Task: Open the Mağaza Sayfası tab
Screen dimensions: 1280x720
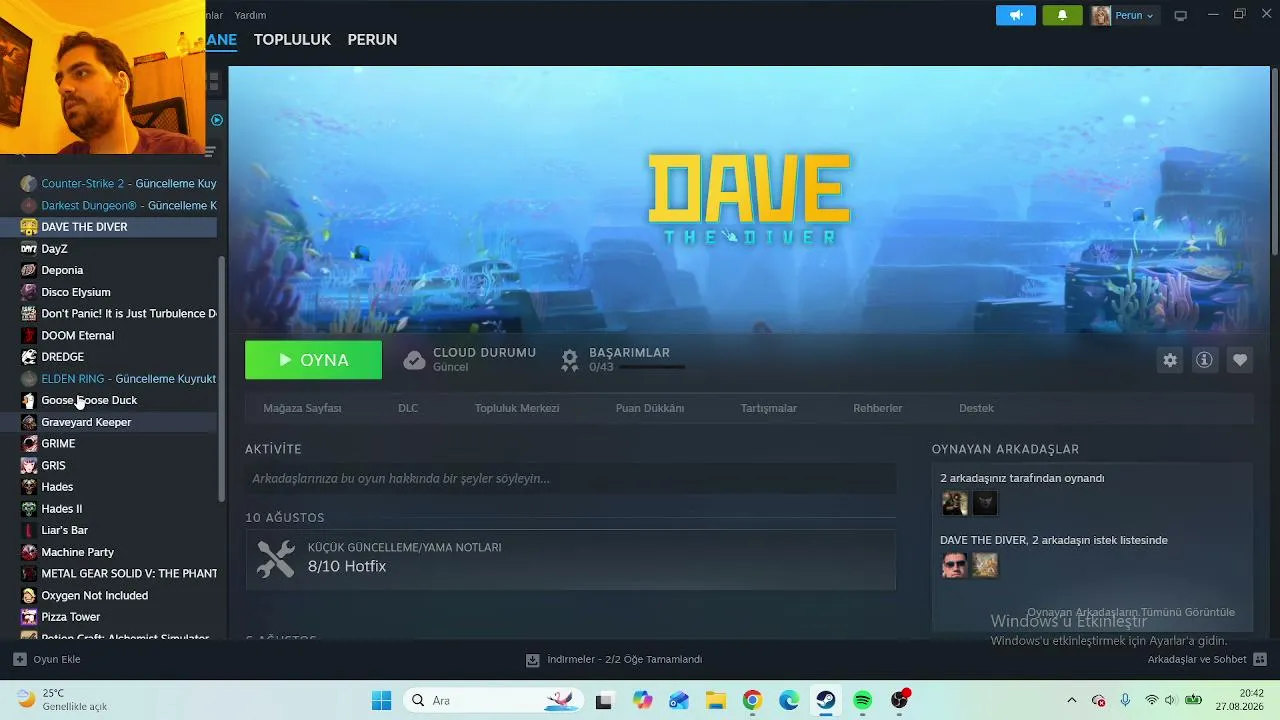Action: tap(302, 408)
